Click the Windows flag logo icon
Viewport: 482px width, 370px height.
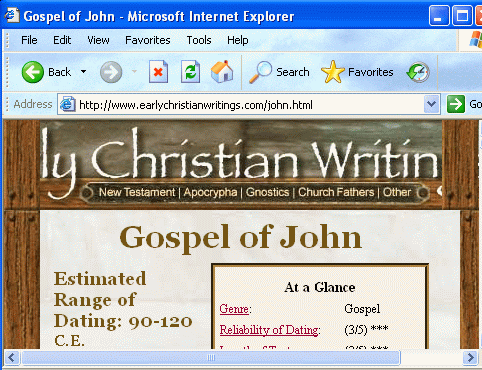pos(475,40)
